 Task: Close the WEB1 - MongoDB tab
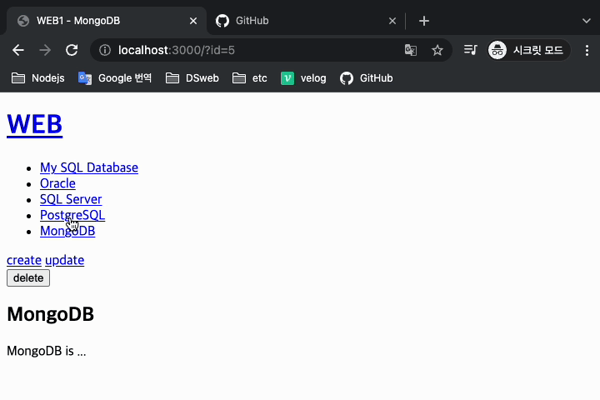tap(193, 21)
